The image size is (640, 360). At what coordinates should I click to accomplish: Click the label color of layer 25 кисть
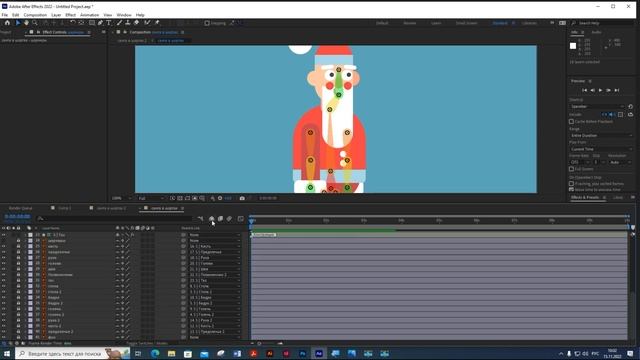[30, 247]
